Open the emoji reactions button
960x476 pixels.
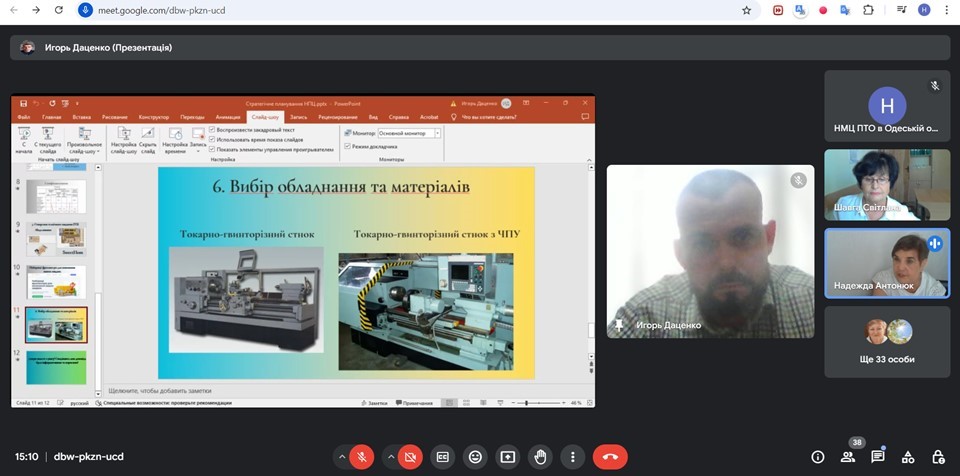pyautogui.click(x=475, y=457)
